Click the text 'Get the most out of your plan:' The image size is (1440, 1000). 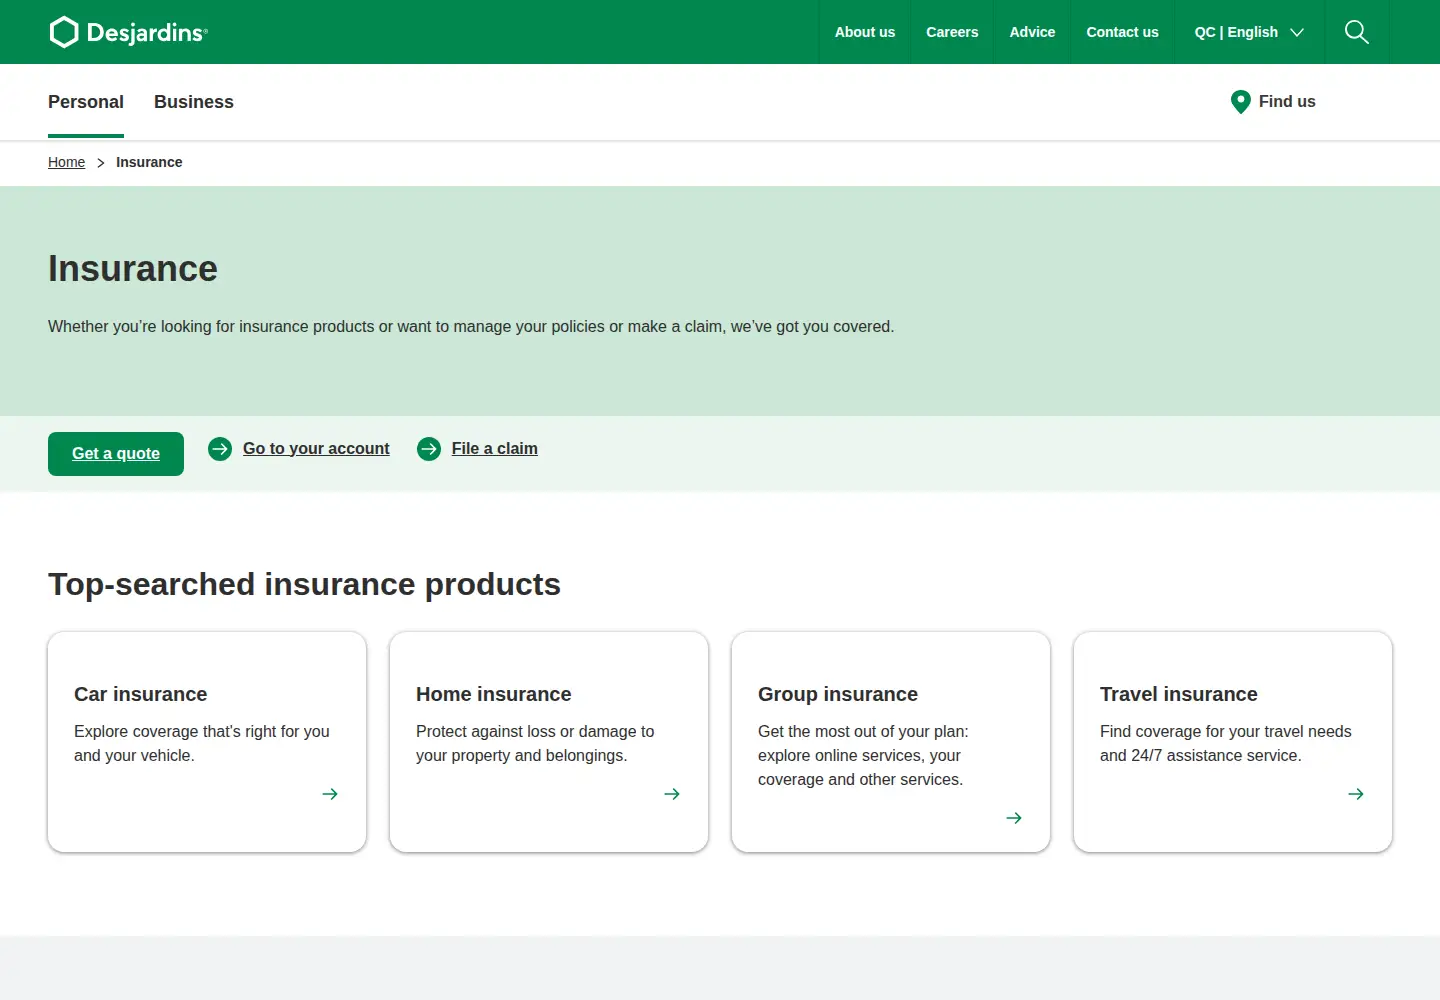click(x=863, y=732)
